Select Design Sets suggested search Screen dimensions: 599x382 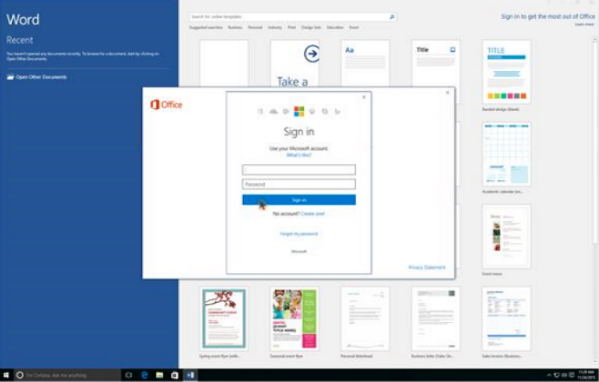click(311, 28)
